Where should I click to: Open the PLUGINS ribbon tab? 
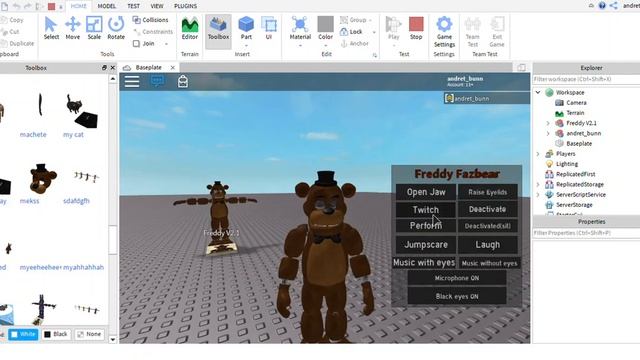185,6
